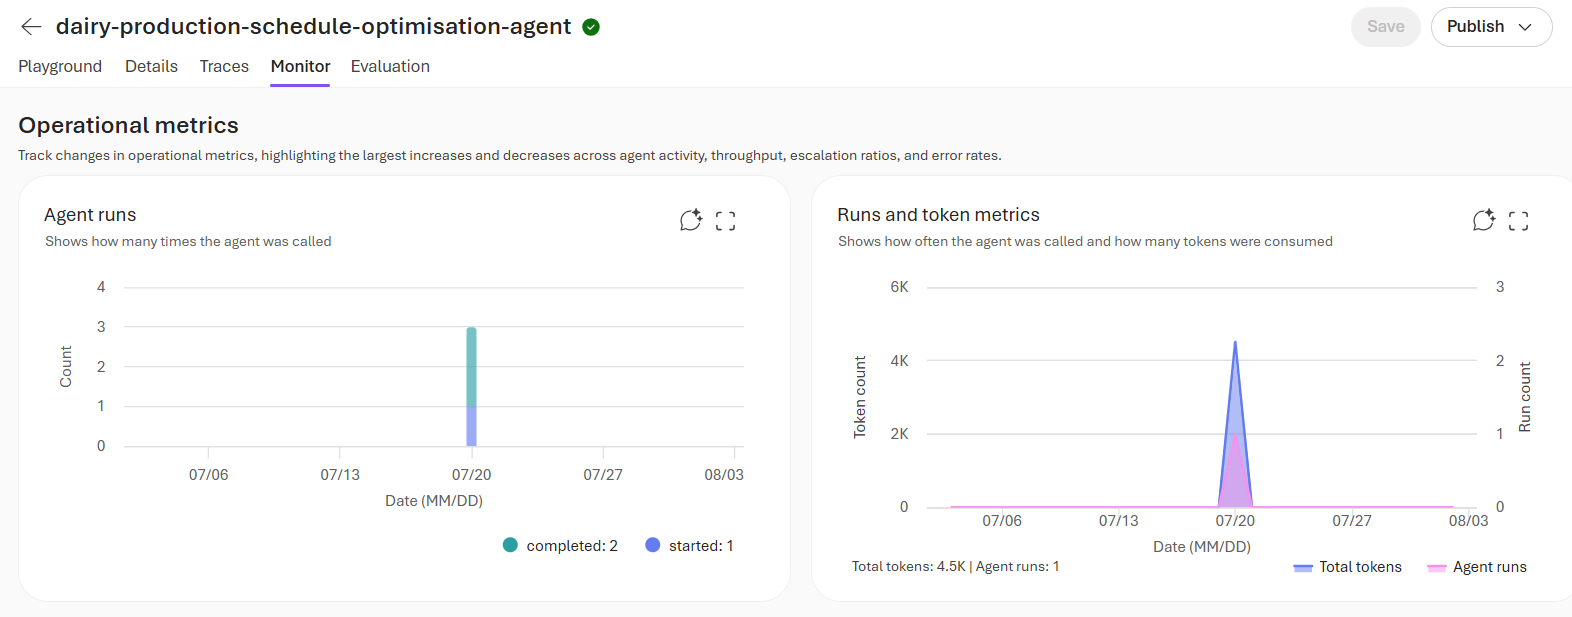Open the Publish dropdown chevron
1572x617 pixels.
tap(1525, 27)
